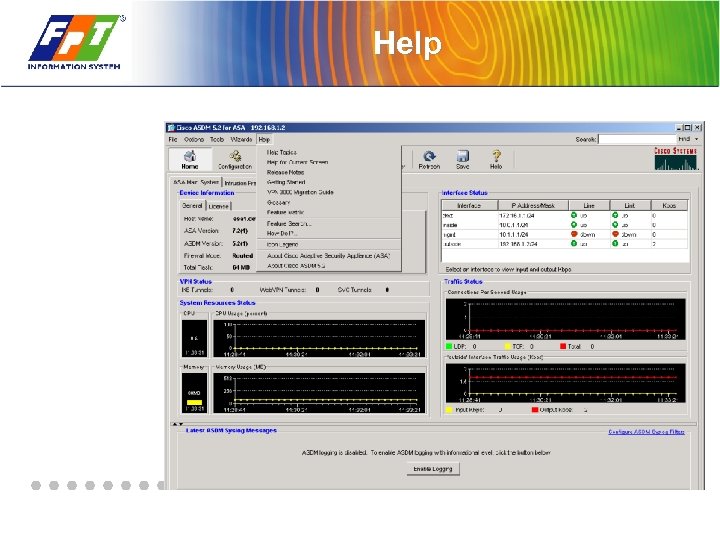The height and width of the screenshot is (540, 720).
Task: Sort by the Line column header
Action: pyautogui.click(x=589, y=206)
